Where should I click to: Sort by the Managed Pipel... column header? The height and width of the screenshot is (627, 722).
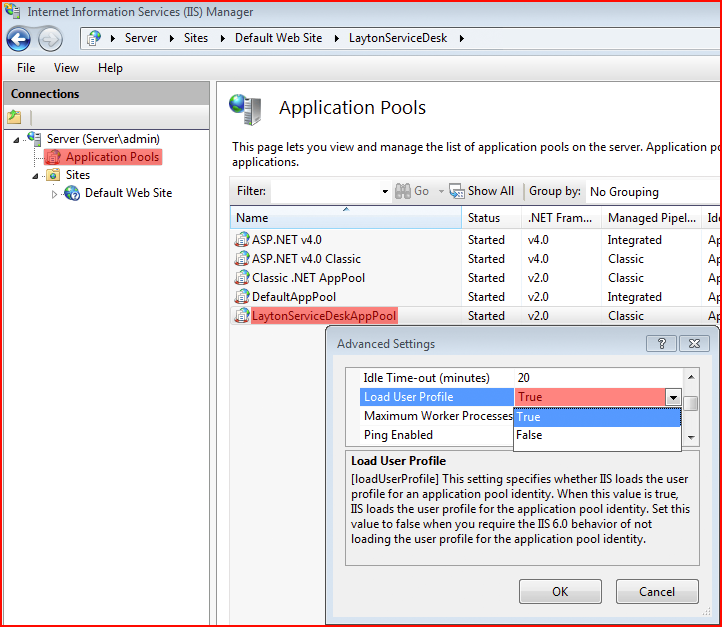(x=652, y=217)
